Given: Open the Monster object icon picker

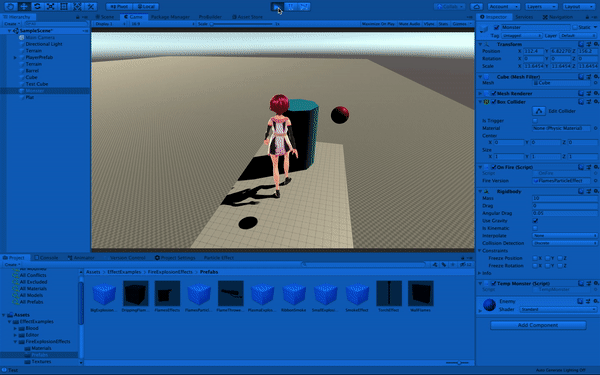Looking at the screenshot, I should [x=484, y=29].
